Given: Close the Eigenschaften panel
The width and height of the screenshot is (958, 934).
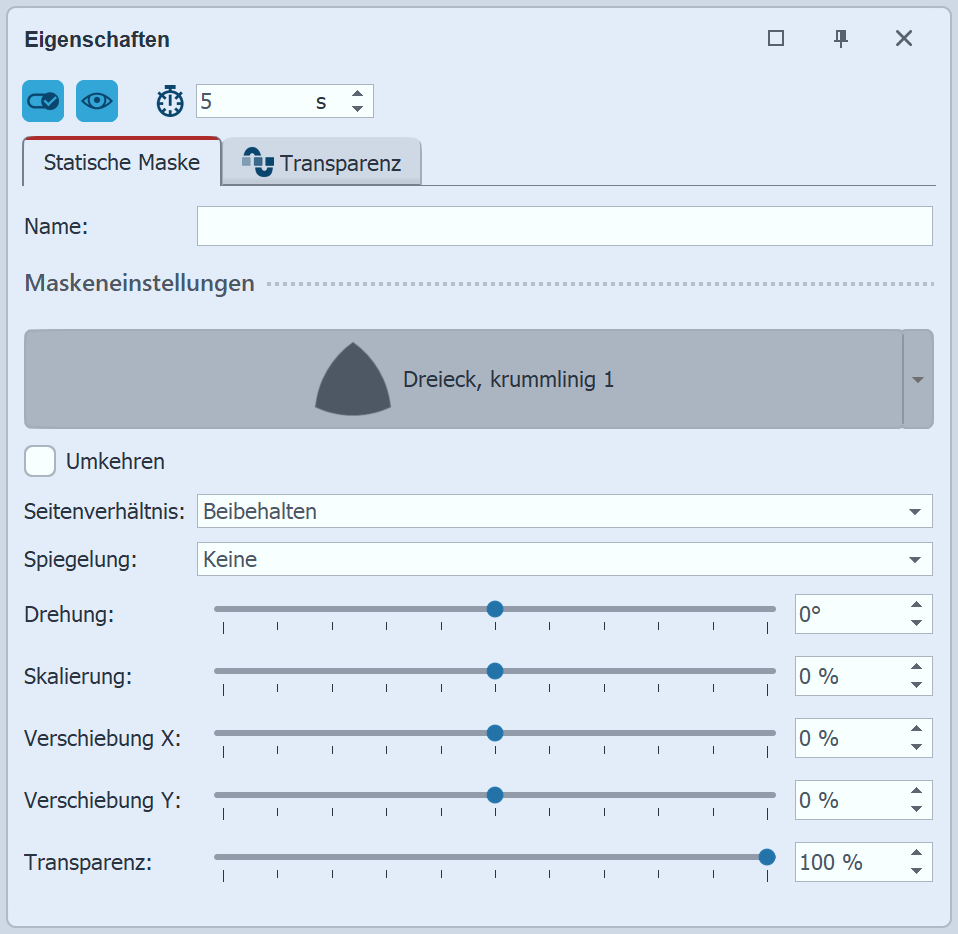Looking at the screenshot, I should [x=904, y=39].
